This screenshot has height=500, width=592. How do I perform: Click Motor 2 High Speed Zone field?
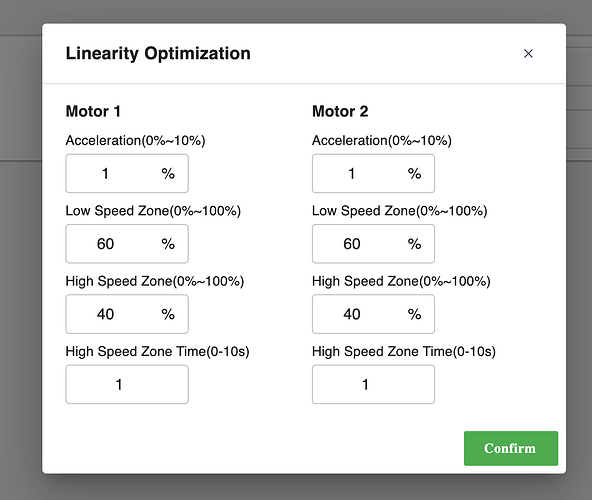click(373, 314)
